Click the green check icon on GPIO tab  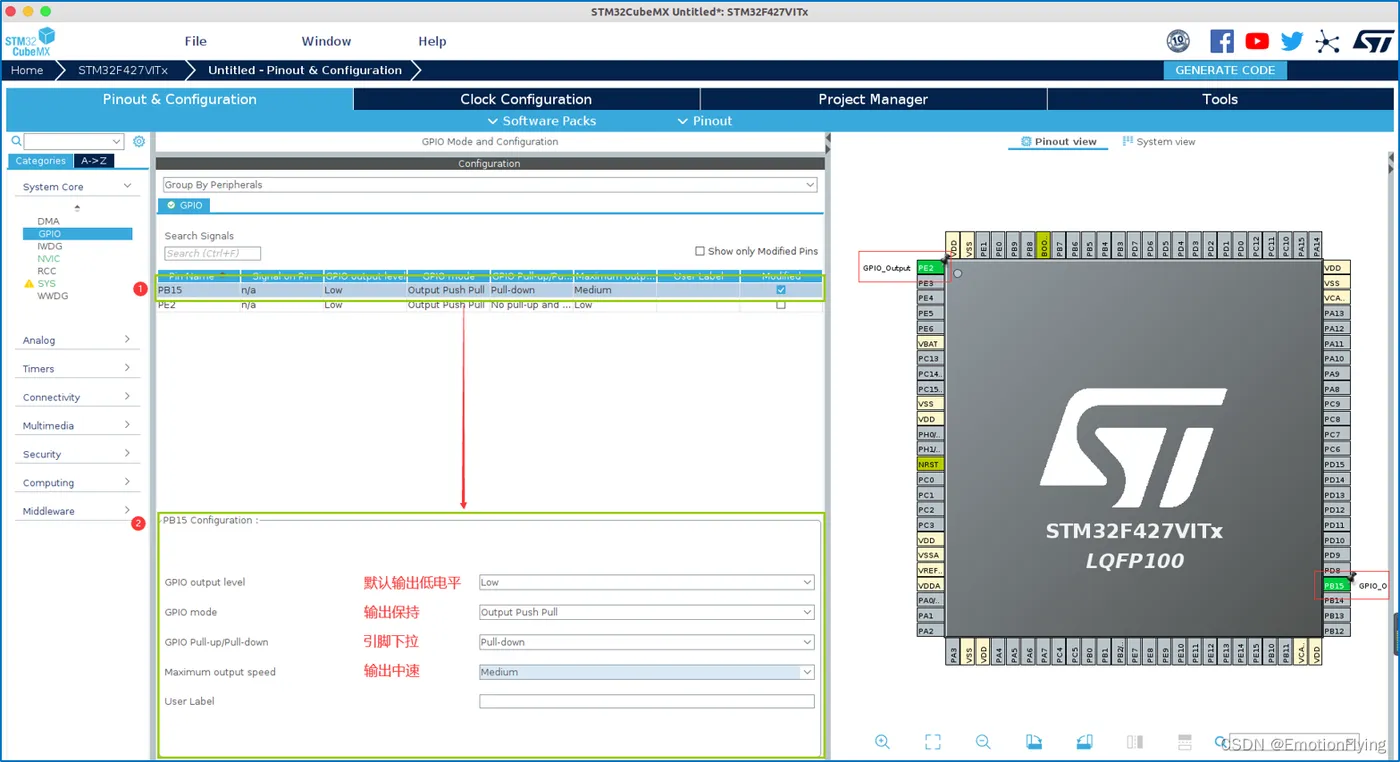(x=171, y=205)
